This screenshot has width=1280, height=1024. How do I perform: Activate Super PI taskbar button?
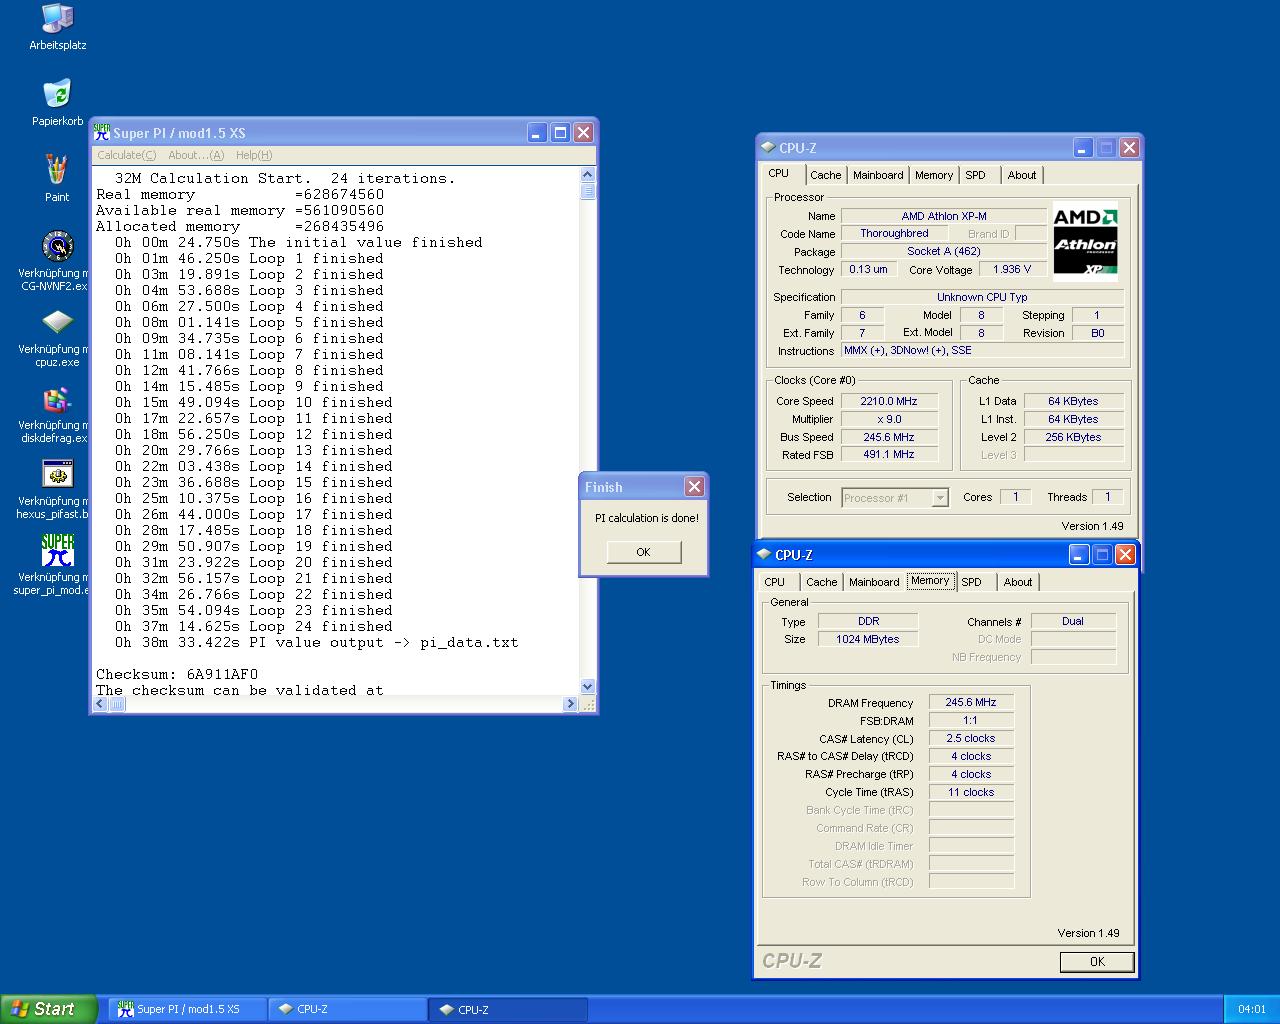click(x=187, y=1009)
